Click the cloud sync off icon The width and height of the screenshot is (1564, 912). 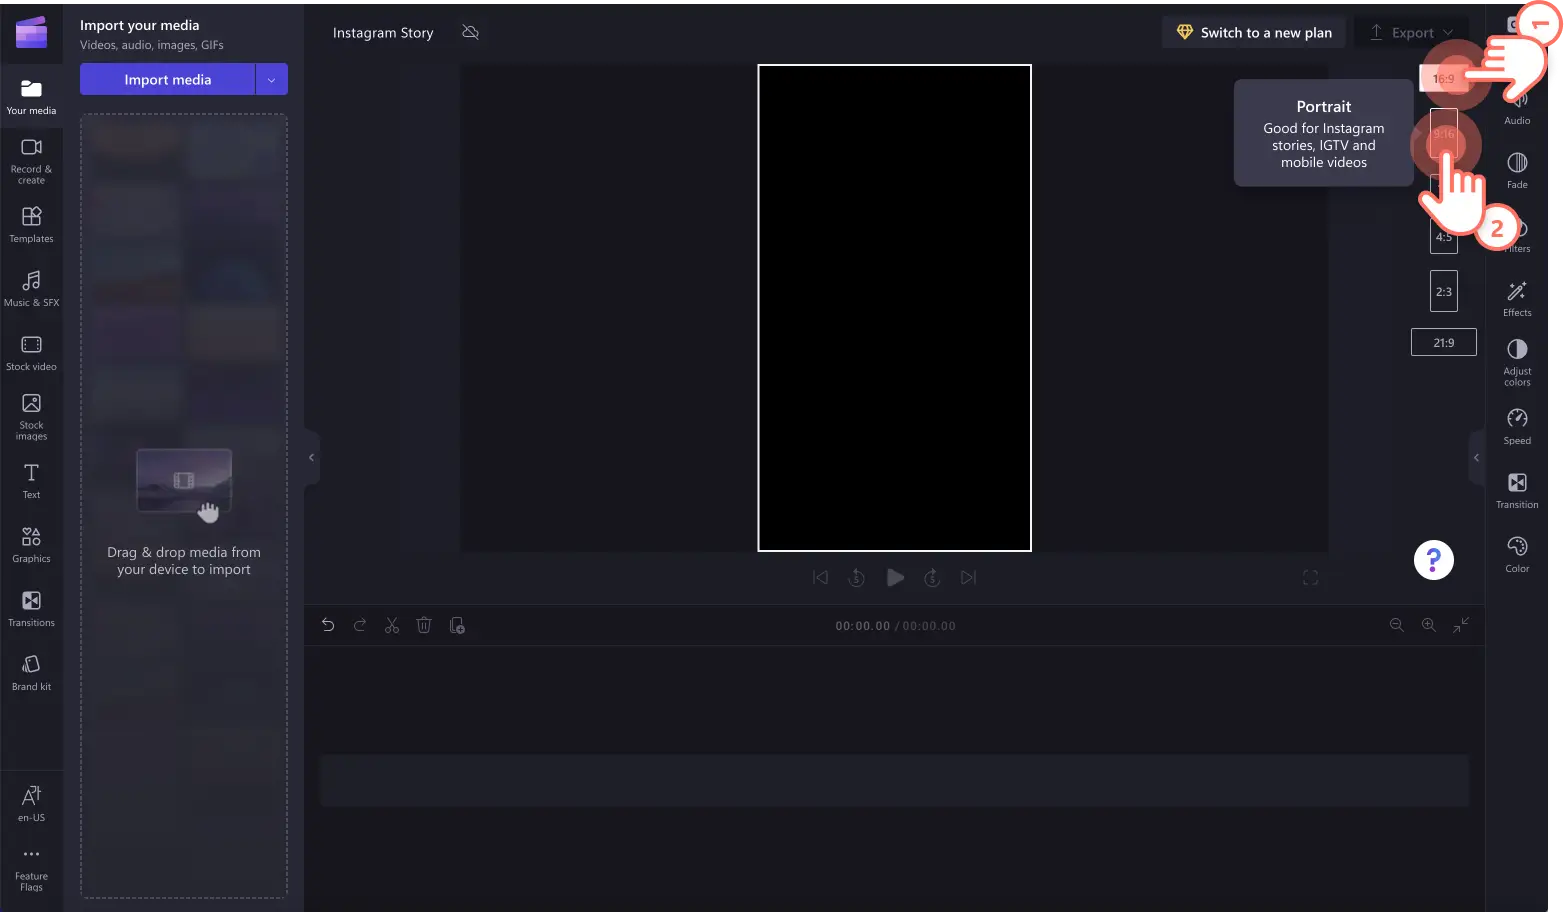click(471, 32)
